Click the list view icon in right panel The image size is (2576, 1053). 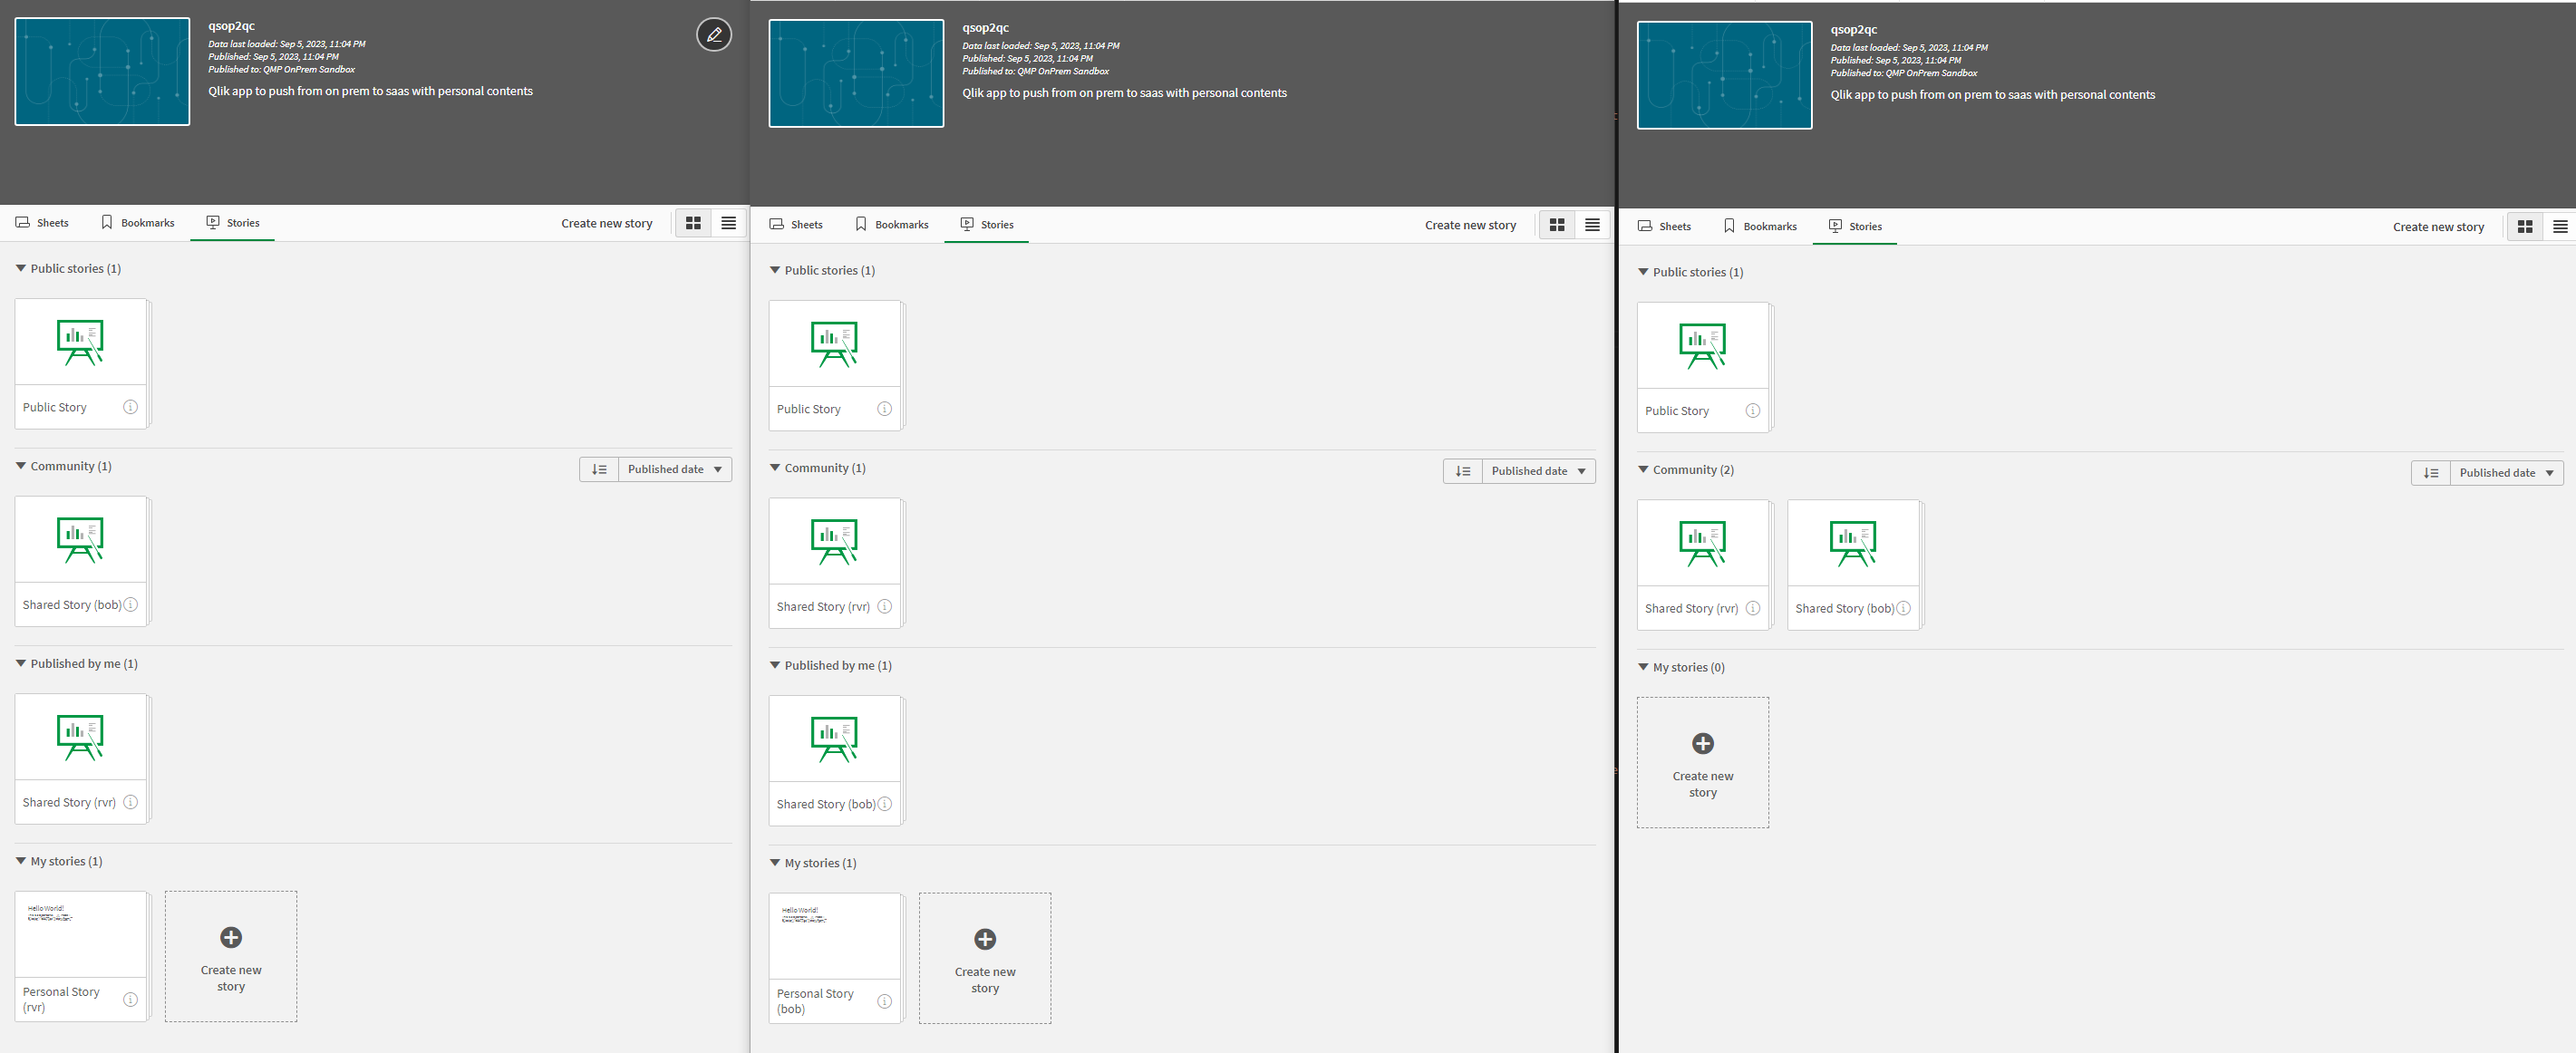(x=2560, y=227)
